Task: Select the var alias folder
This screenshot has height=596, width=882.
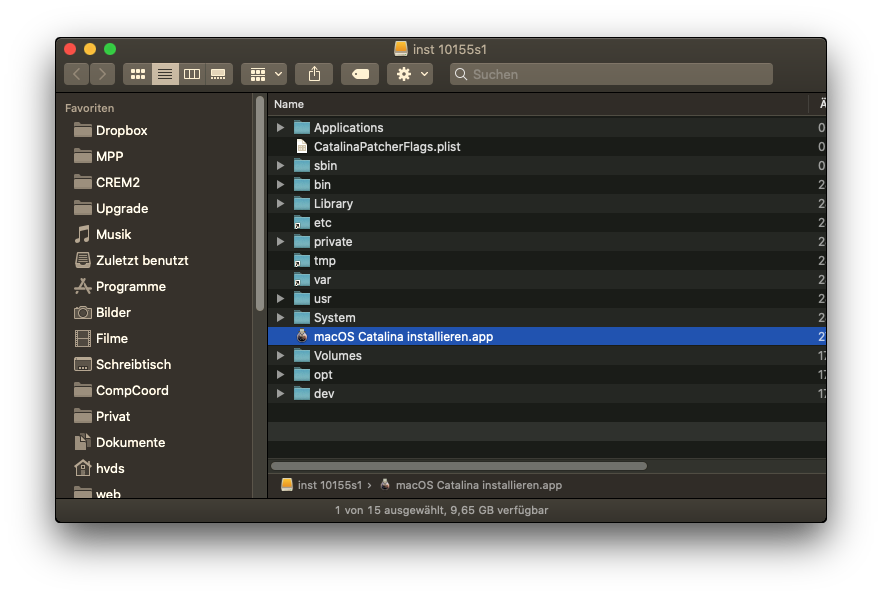Action: [547, 279]
